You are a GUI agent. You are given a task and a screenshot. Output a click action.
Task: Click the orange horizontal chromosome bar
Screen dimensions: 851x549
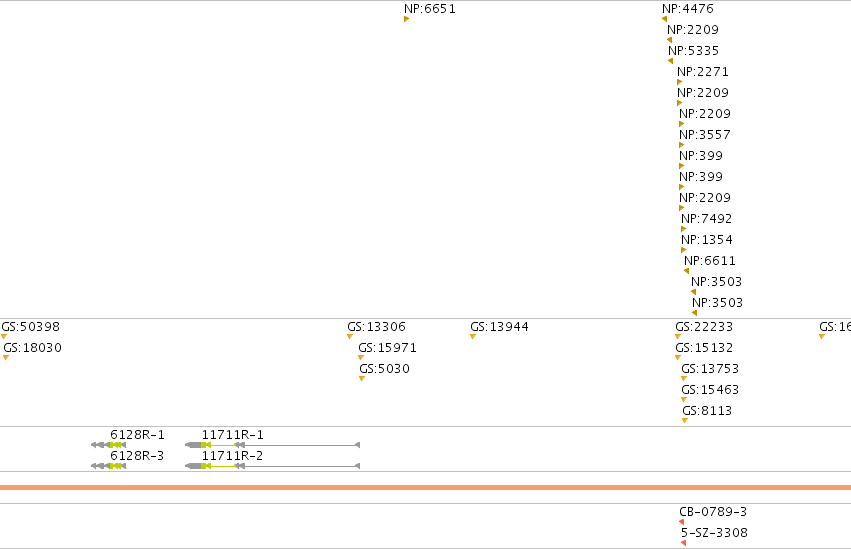coord(426,488)
